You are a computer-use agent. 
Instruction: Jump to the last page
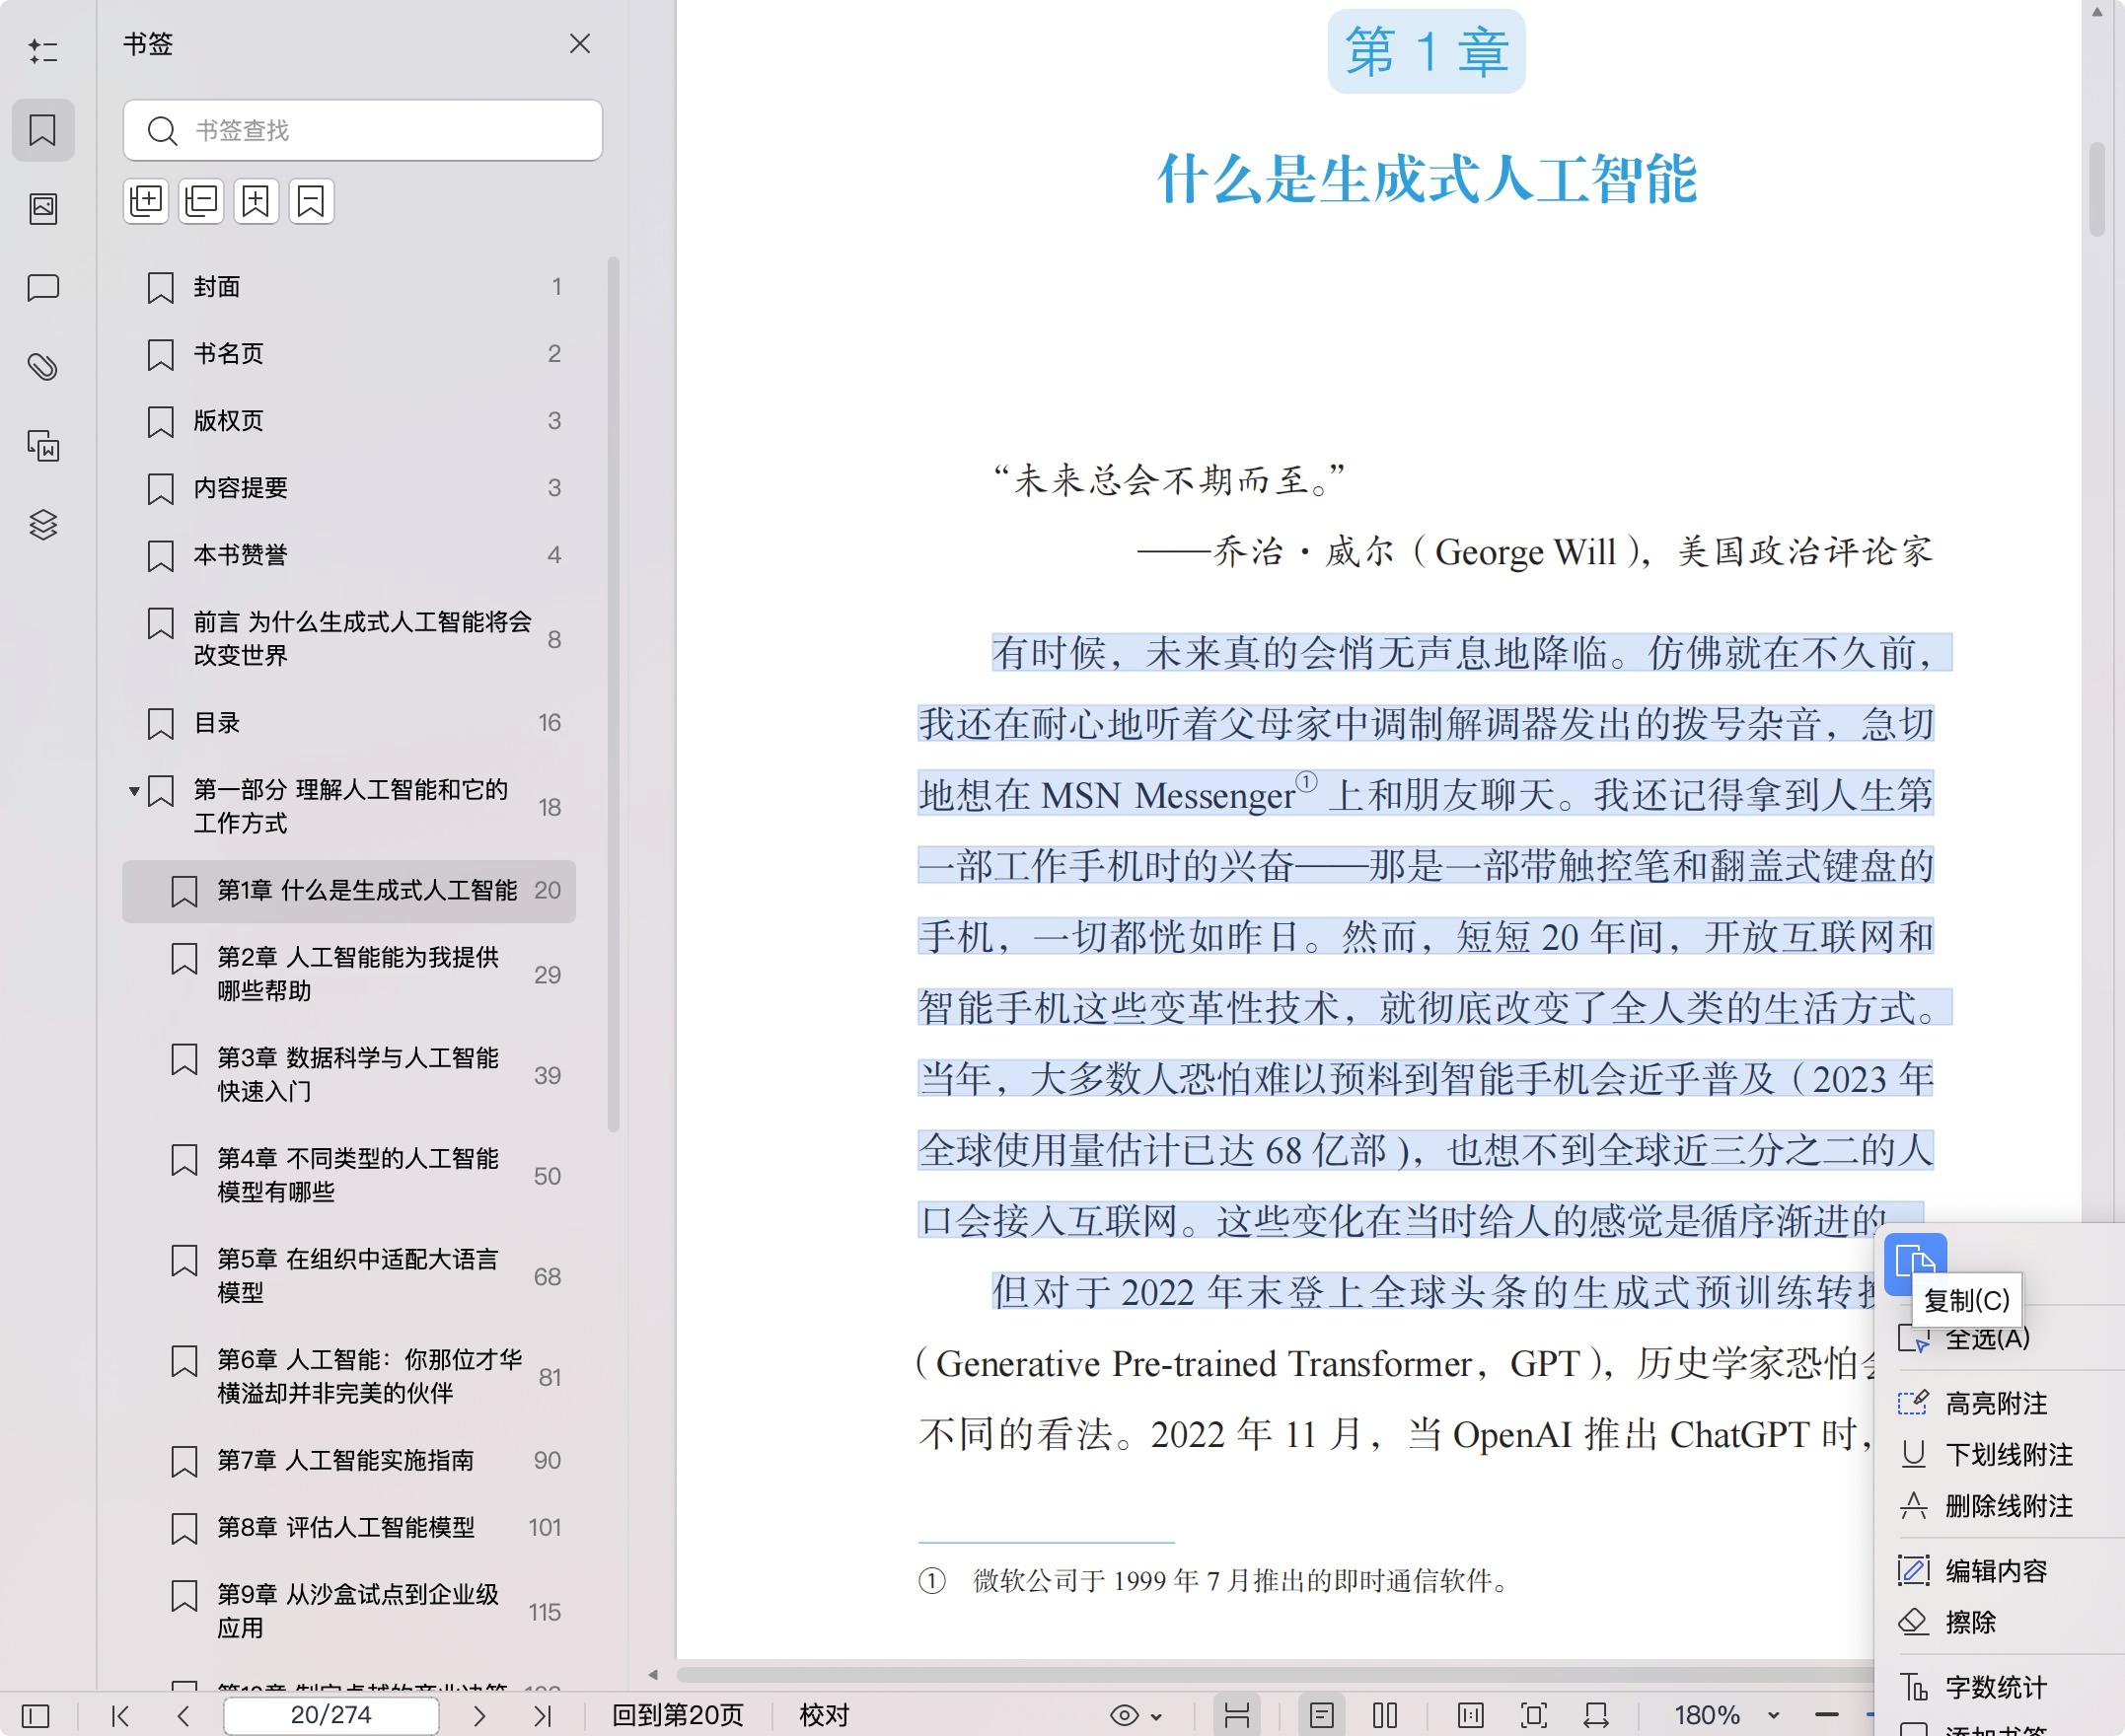pos(543,1716)
